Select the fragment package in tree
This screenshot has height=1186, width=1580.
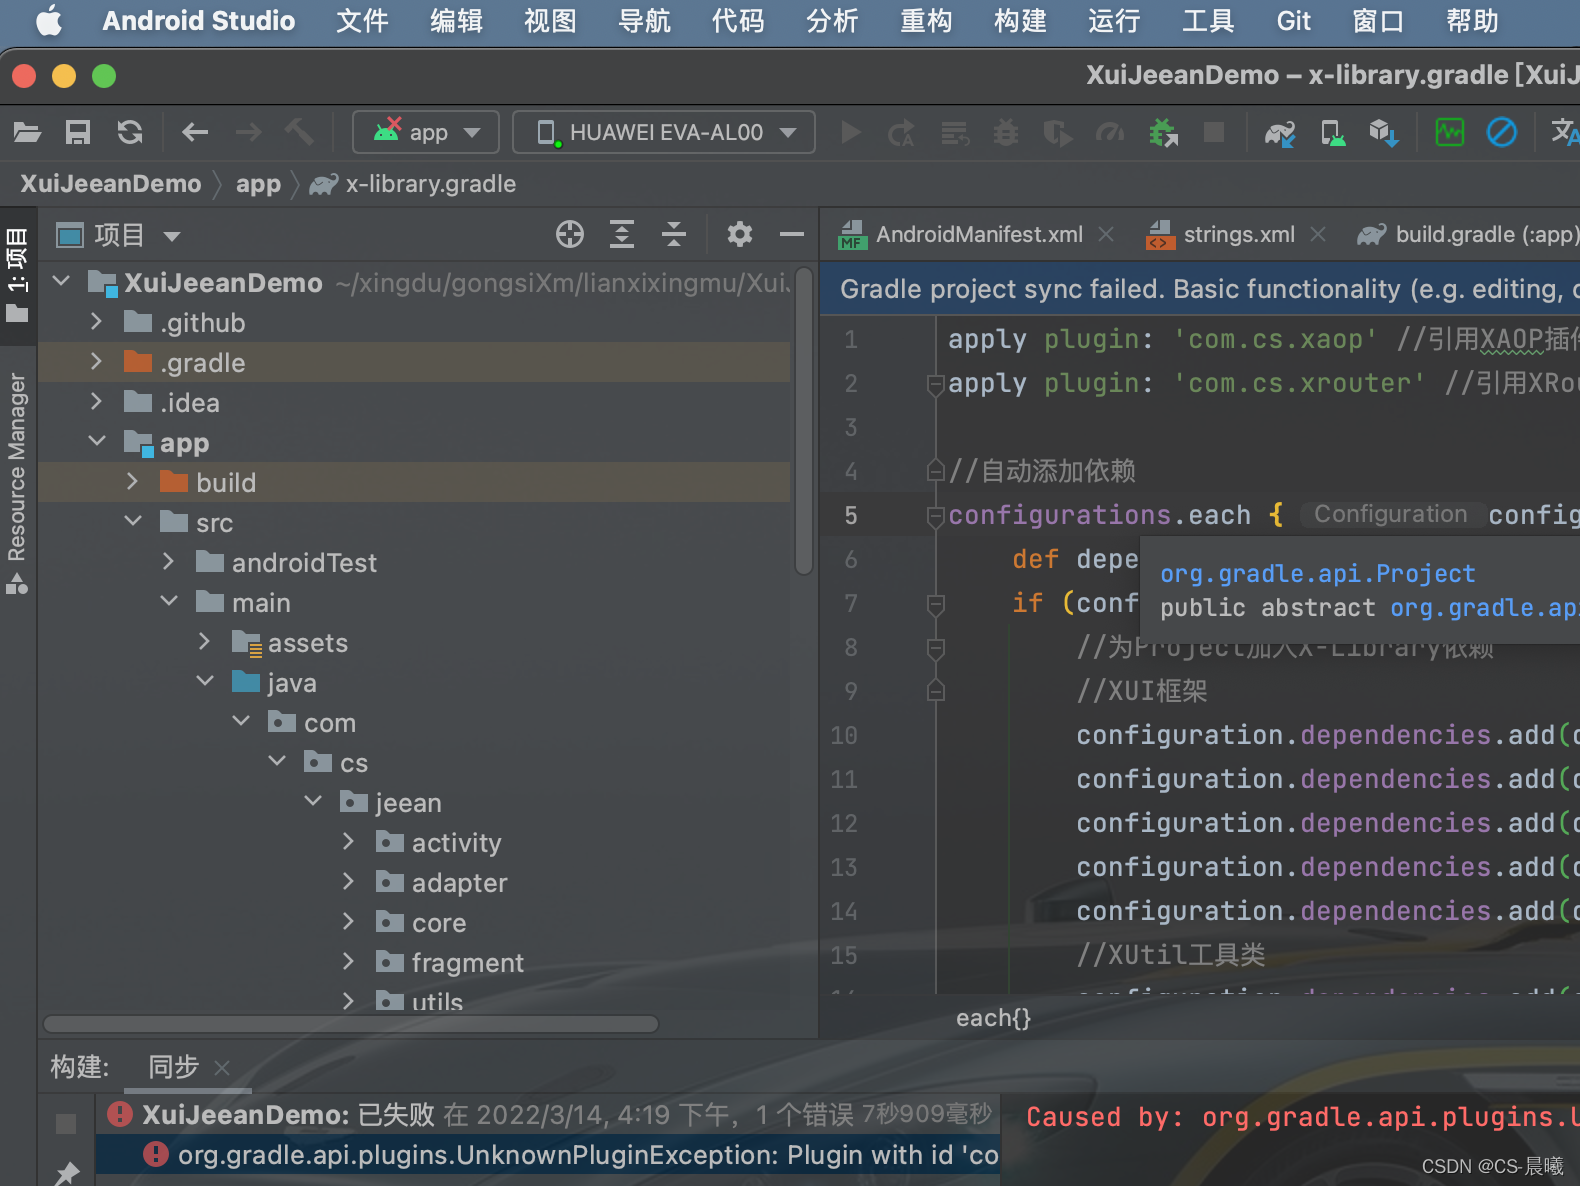[x=467, y=963]
